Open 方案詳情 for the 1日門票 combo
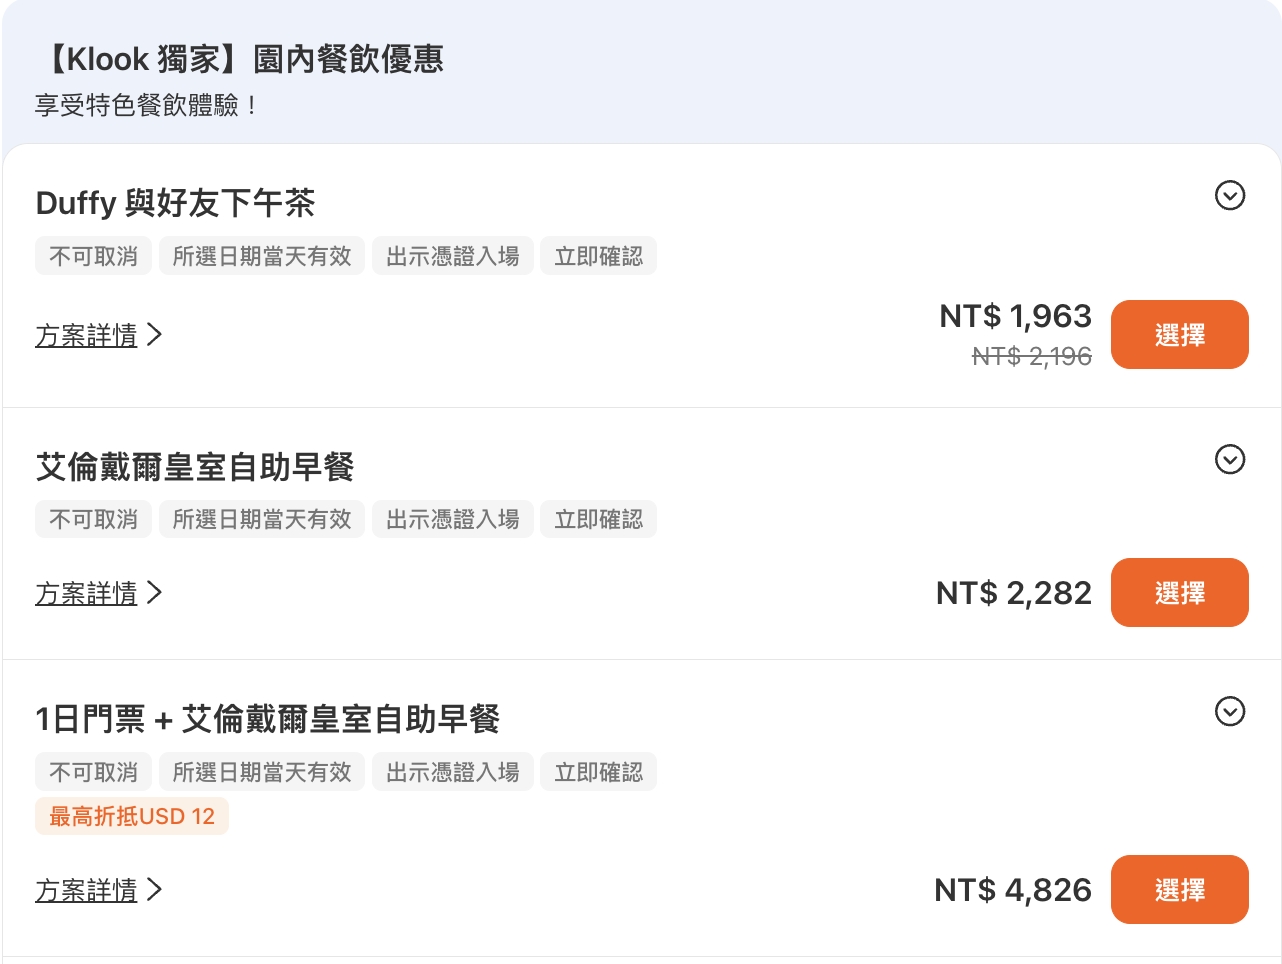Screen dimensions: 1282x964 [x=87, y=890]
